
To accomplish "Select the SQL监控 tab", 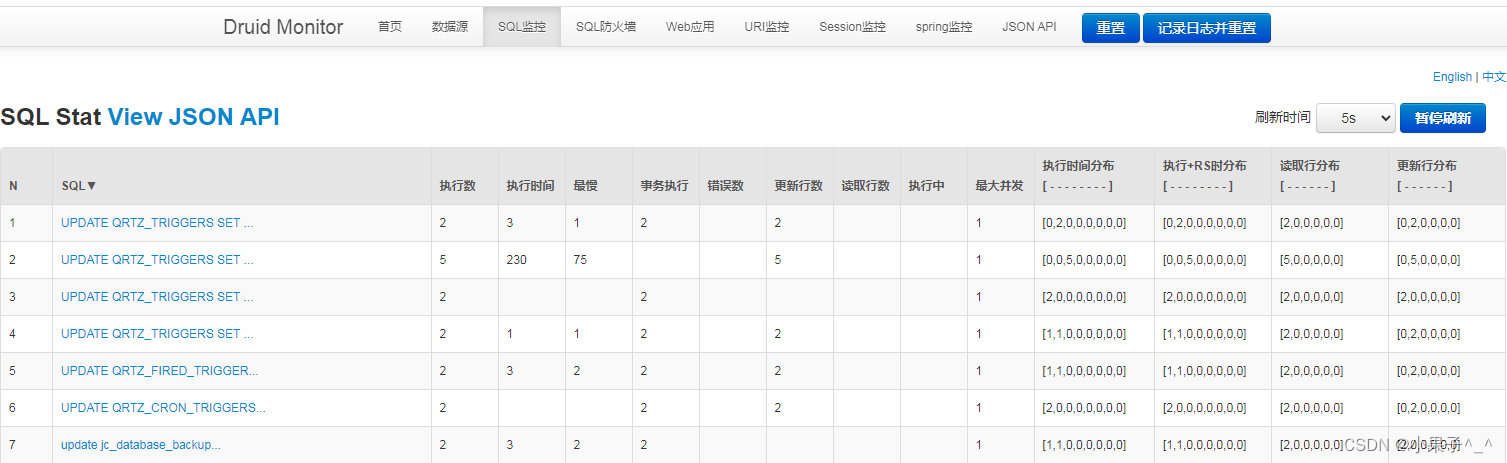I will pos(522,27).
